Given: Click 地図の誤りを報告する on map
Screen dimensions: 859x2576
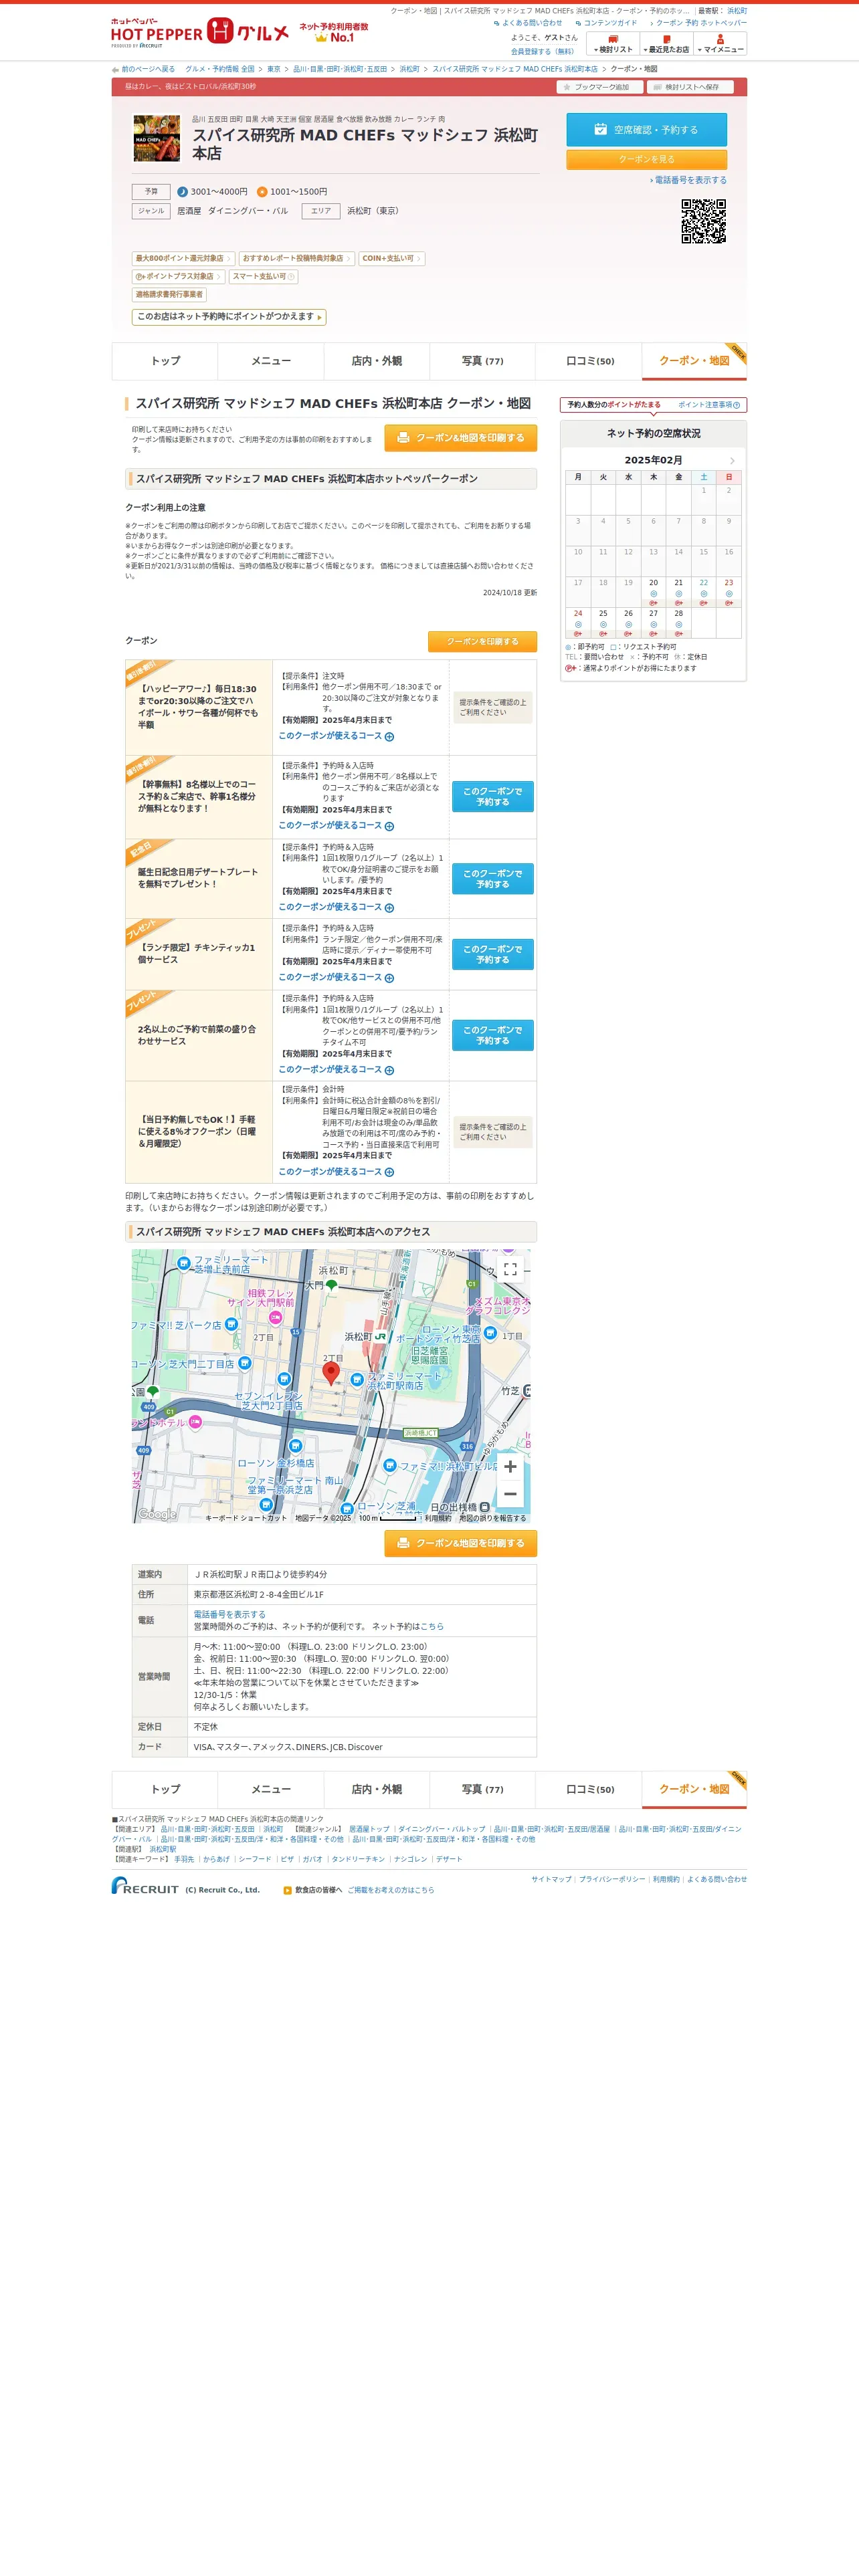Looking at the screenshot, I should coord(492,1518).
